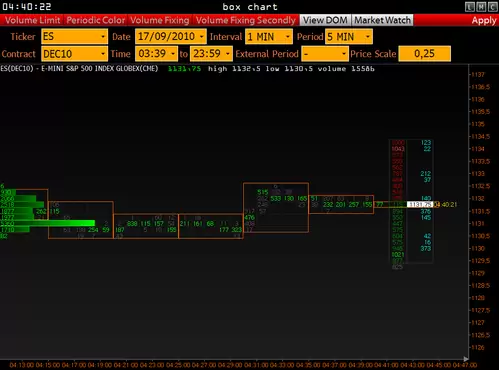Open the Period 5 MIN dropdown
The width and height of the screenshot is (499, 370).
click(349, 36)
